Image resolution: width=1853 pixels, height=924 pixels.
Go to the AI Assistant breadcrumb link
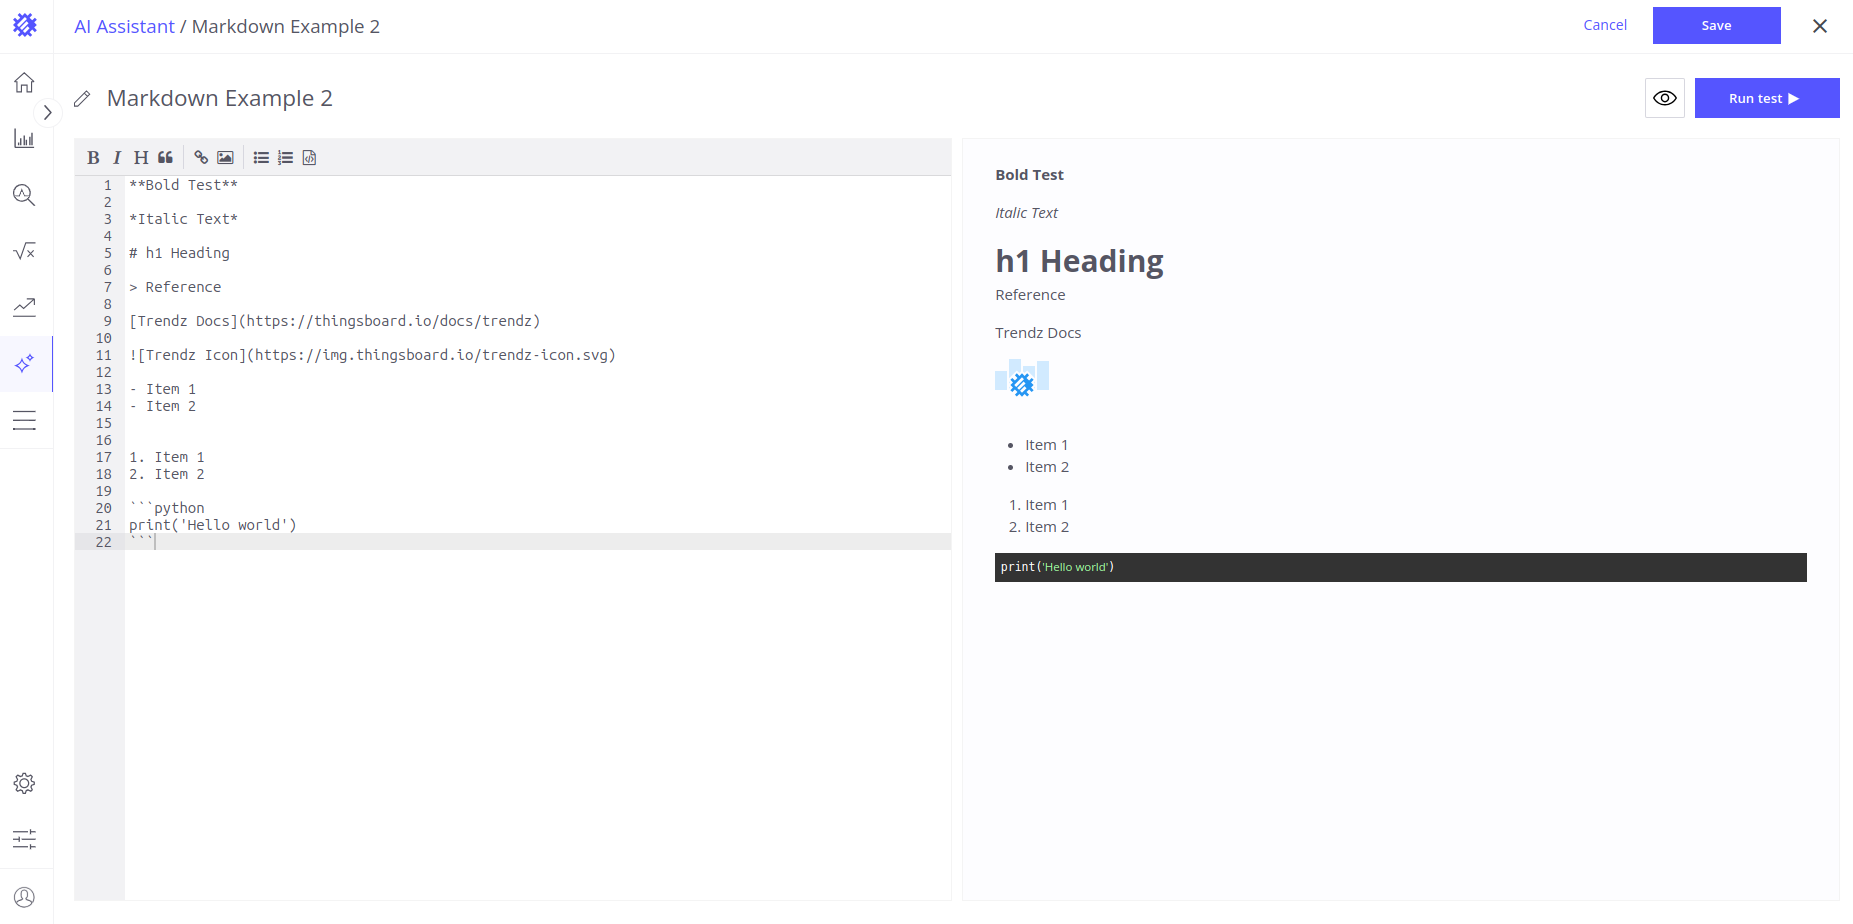pos(124,27)
